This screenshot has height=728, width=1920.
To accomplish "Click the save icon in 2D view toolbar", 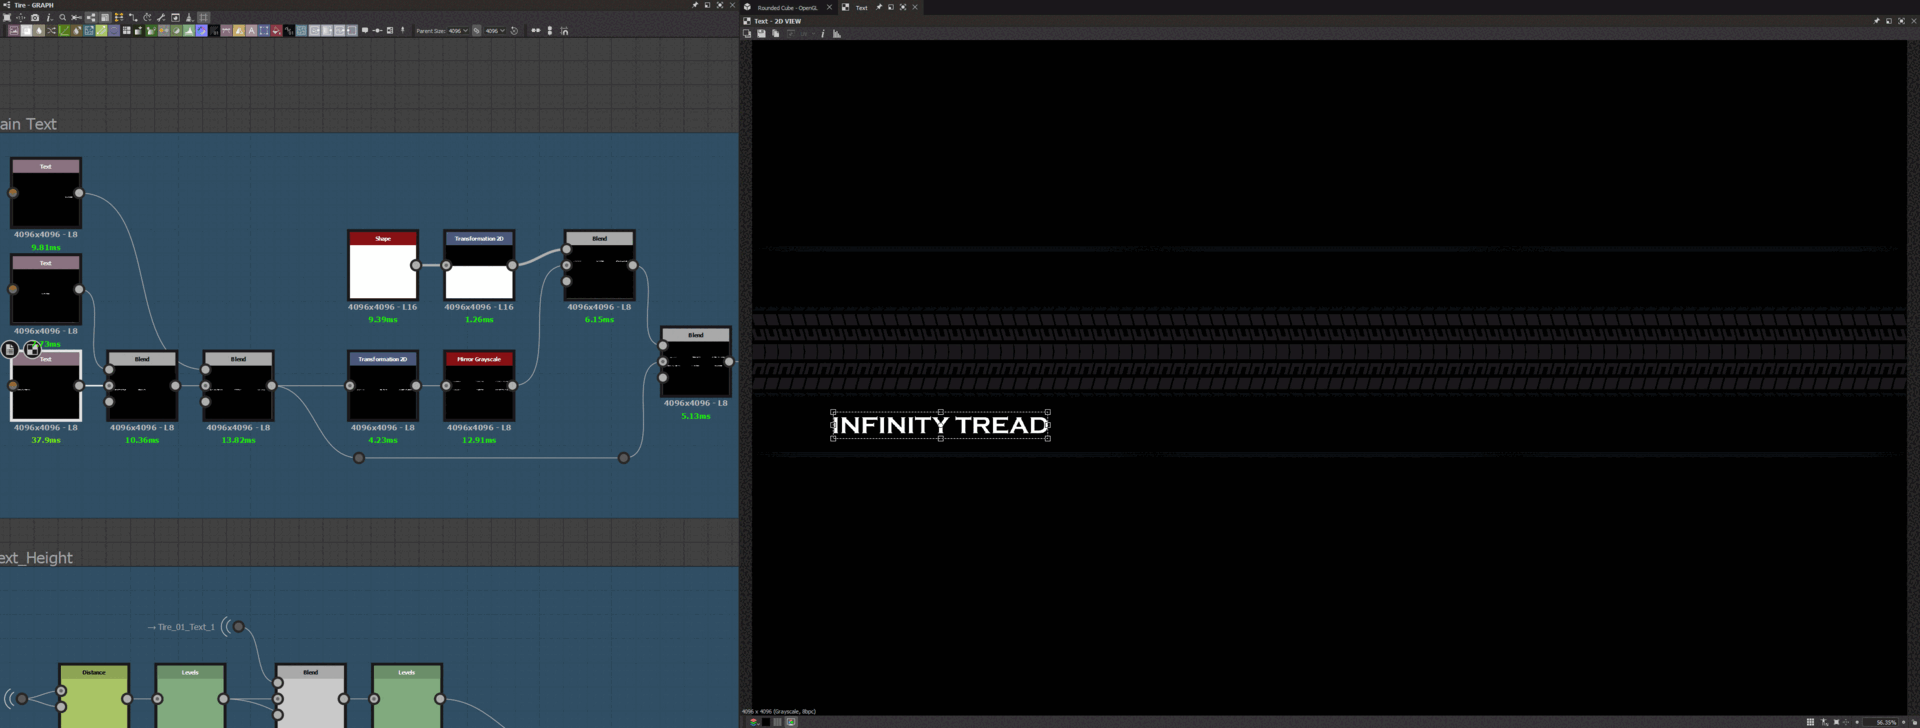I will coord(761,34).
